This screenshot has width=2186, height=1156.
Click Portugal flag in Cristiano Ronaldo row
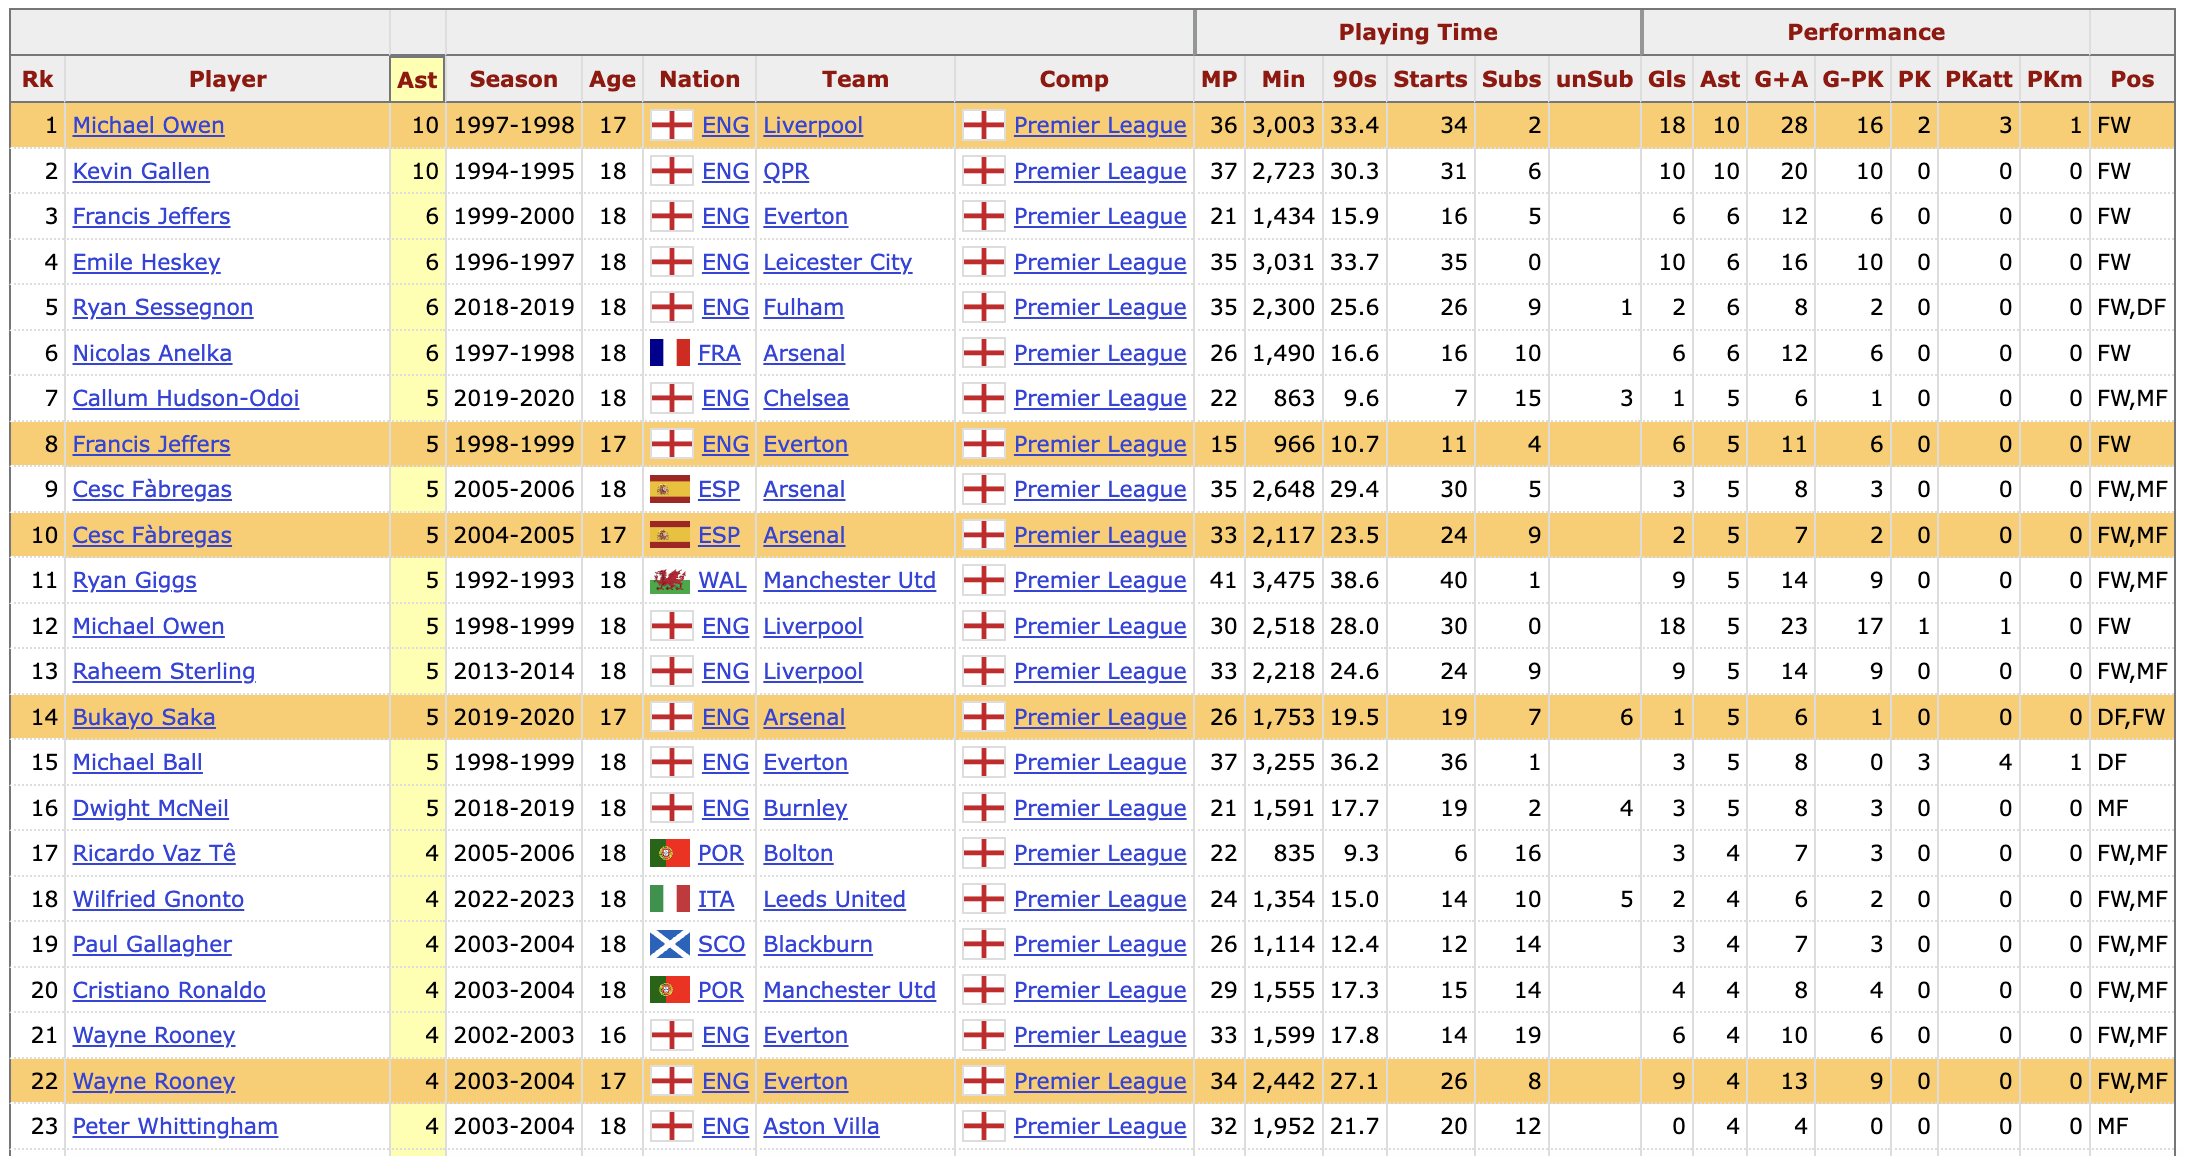(670, 990)
